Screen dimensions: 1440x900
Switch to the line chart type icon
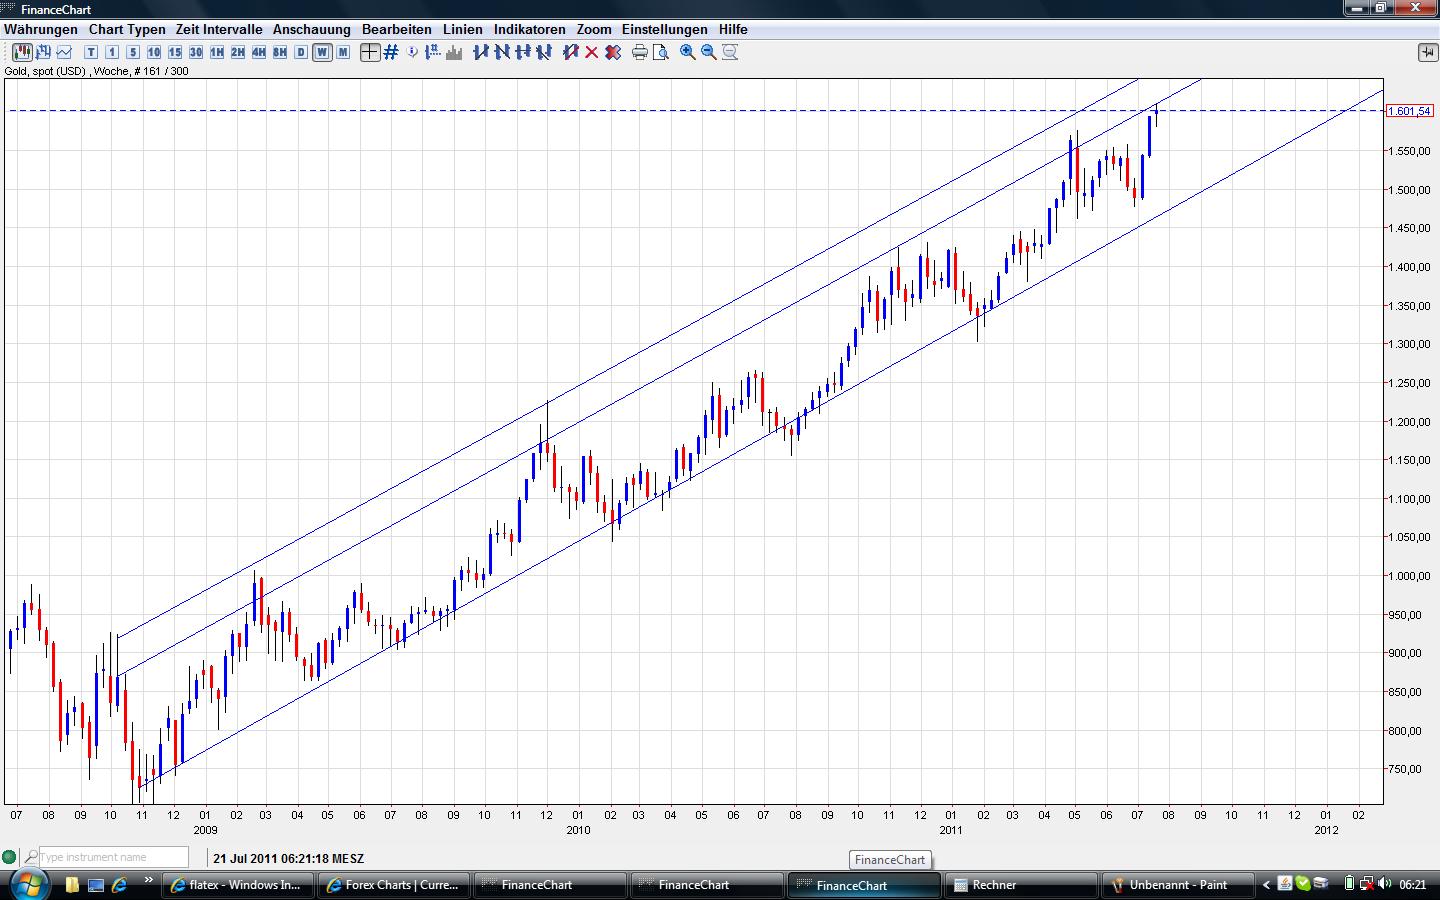65,52
